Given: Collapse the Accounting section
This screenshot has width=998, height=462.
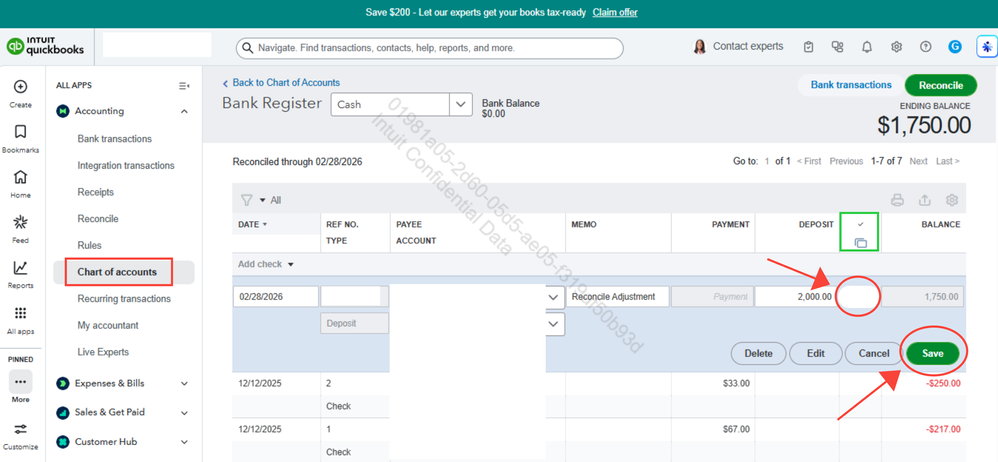Looking at the screenshot, I should [184, 111].
